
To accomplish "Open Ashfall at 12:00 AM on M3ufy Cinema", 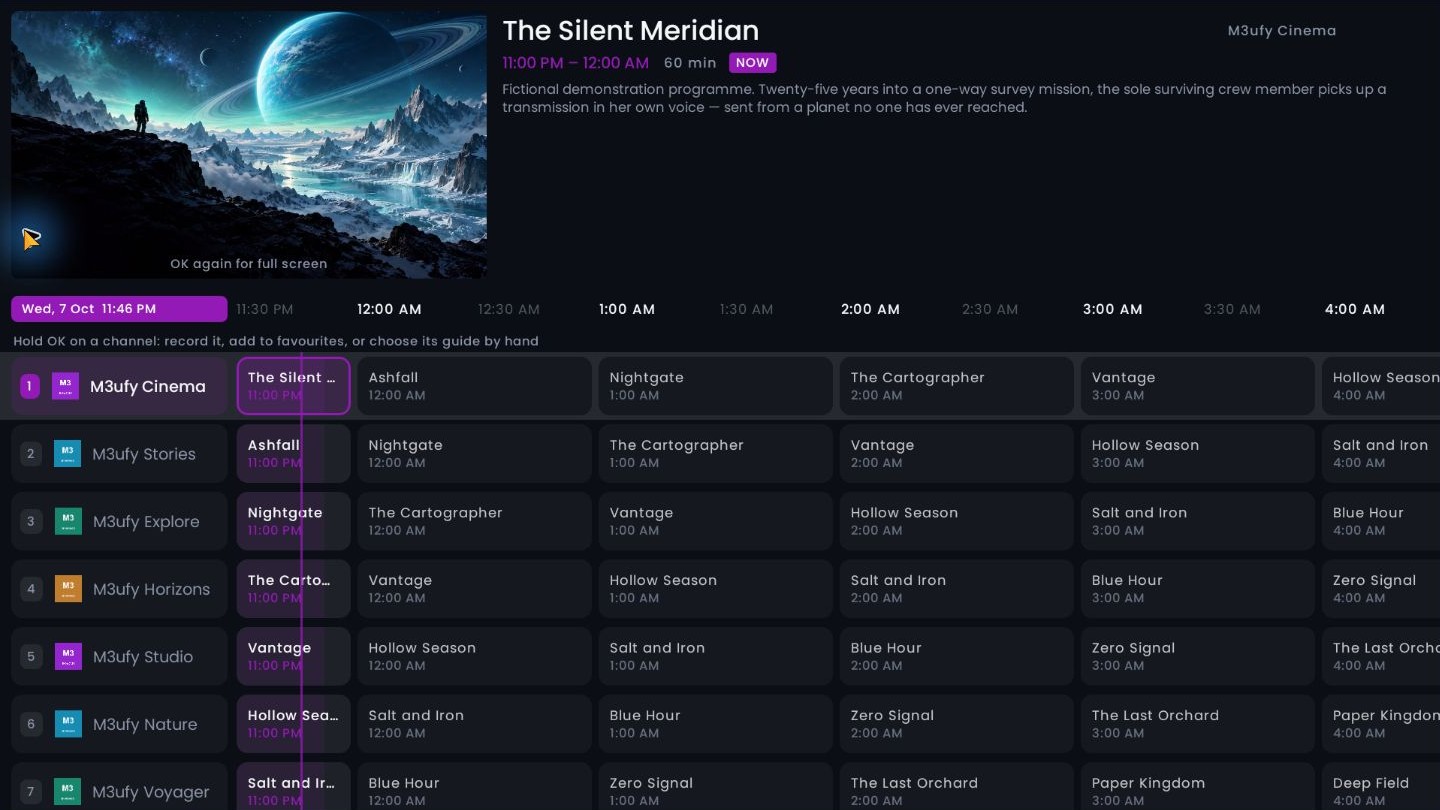I will pos(474,386).
